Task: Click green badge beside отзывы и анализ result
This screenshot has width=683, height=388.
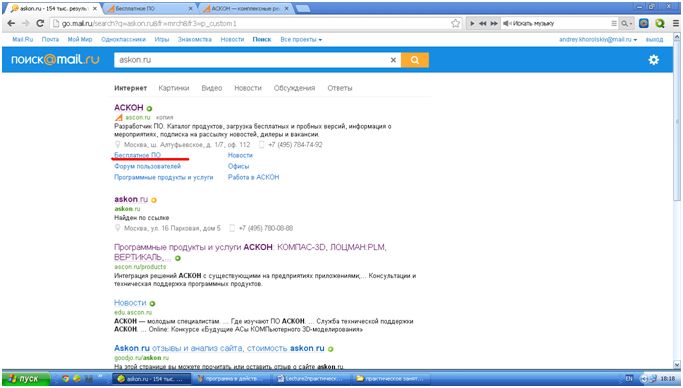Action: click(x=331, y=349)
